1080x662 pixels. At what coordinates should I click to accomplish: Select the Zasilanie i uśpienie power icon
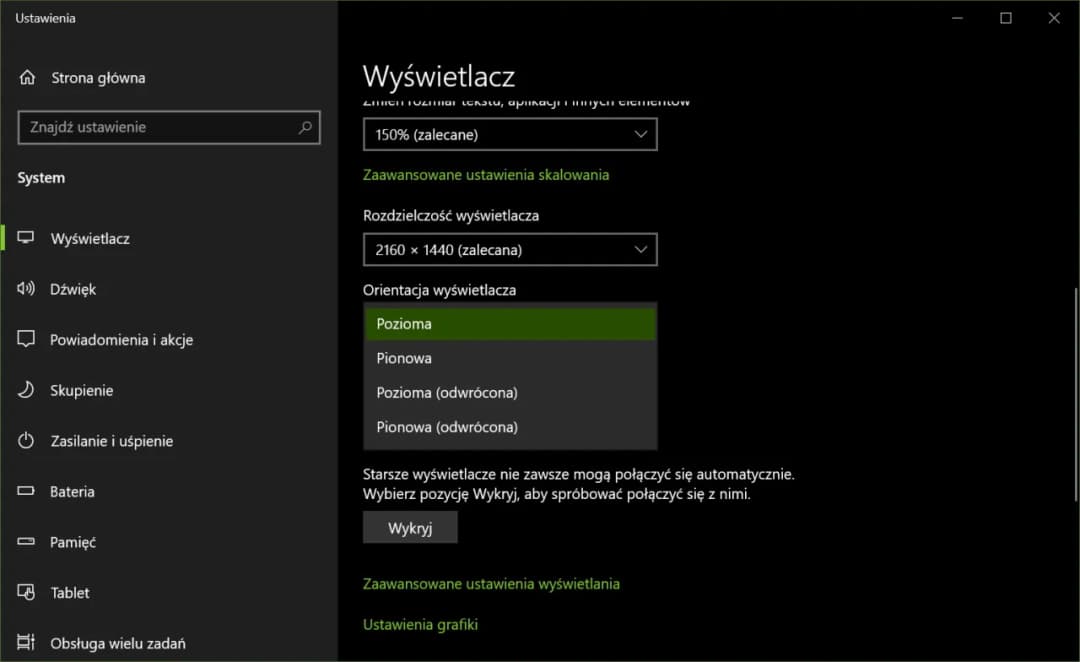click(x=25, y=441)
